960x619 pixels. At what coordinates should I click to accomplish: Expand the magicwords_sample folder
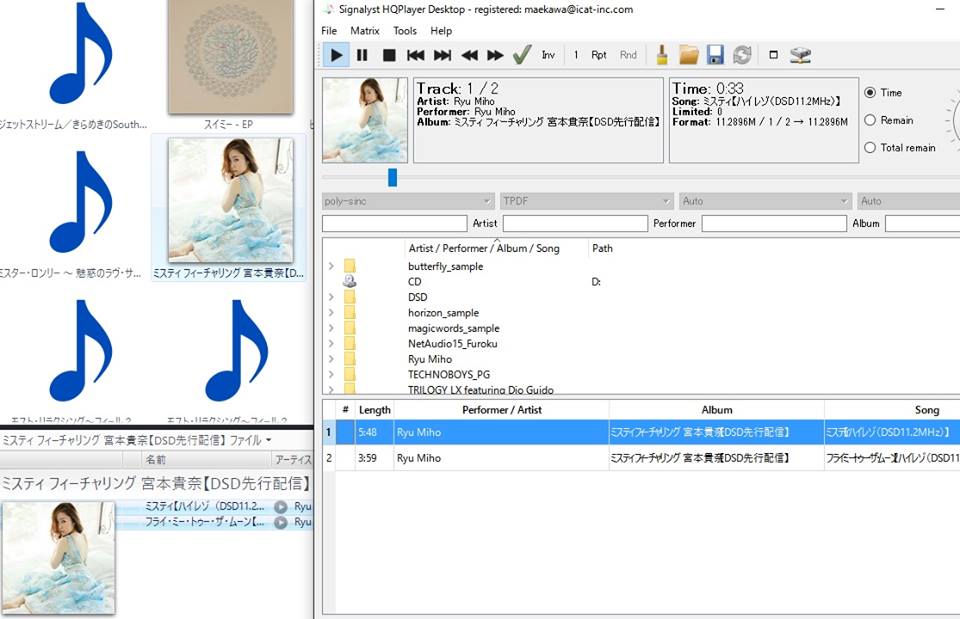pyautogui.click(x=331, y=328)
